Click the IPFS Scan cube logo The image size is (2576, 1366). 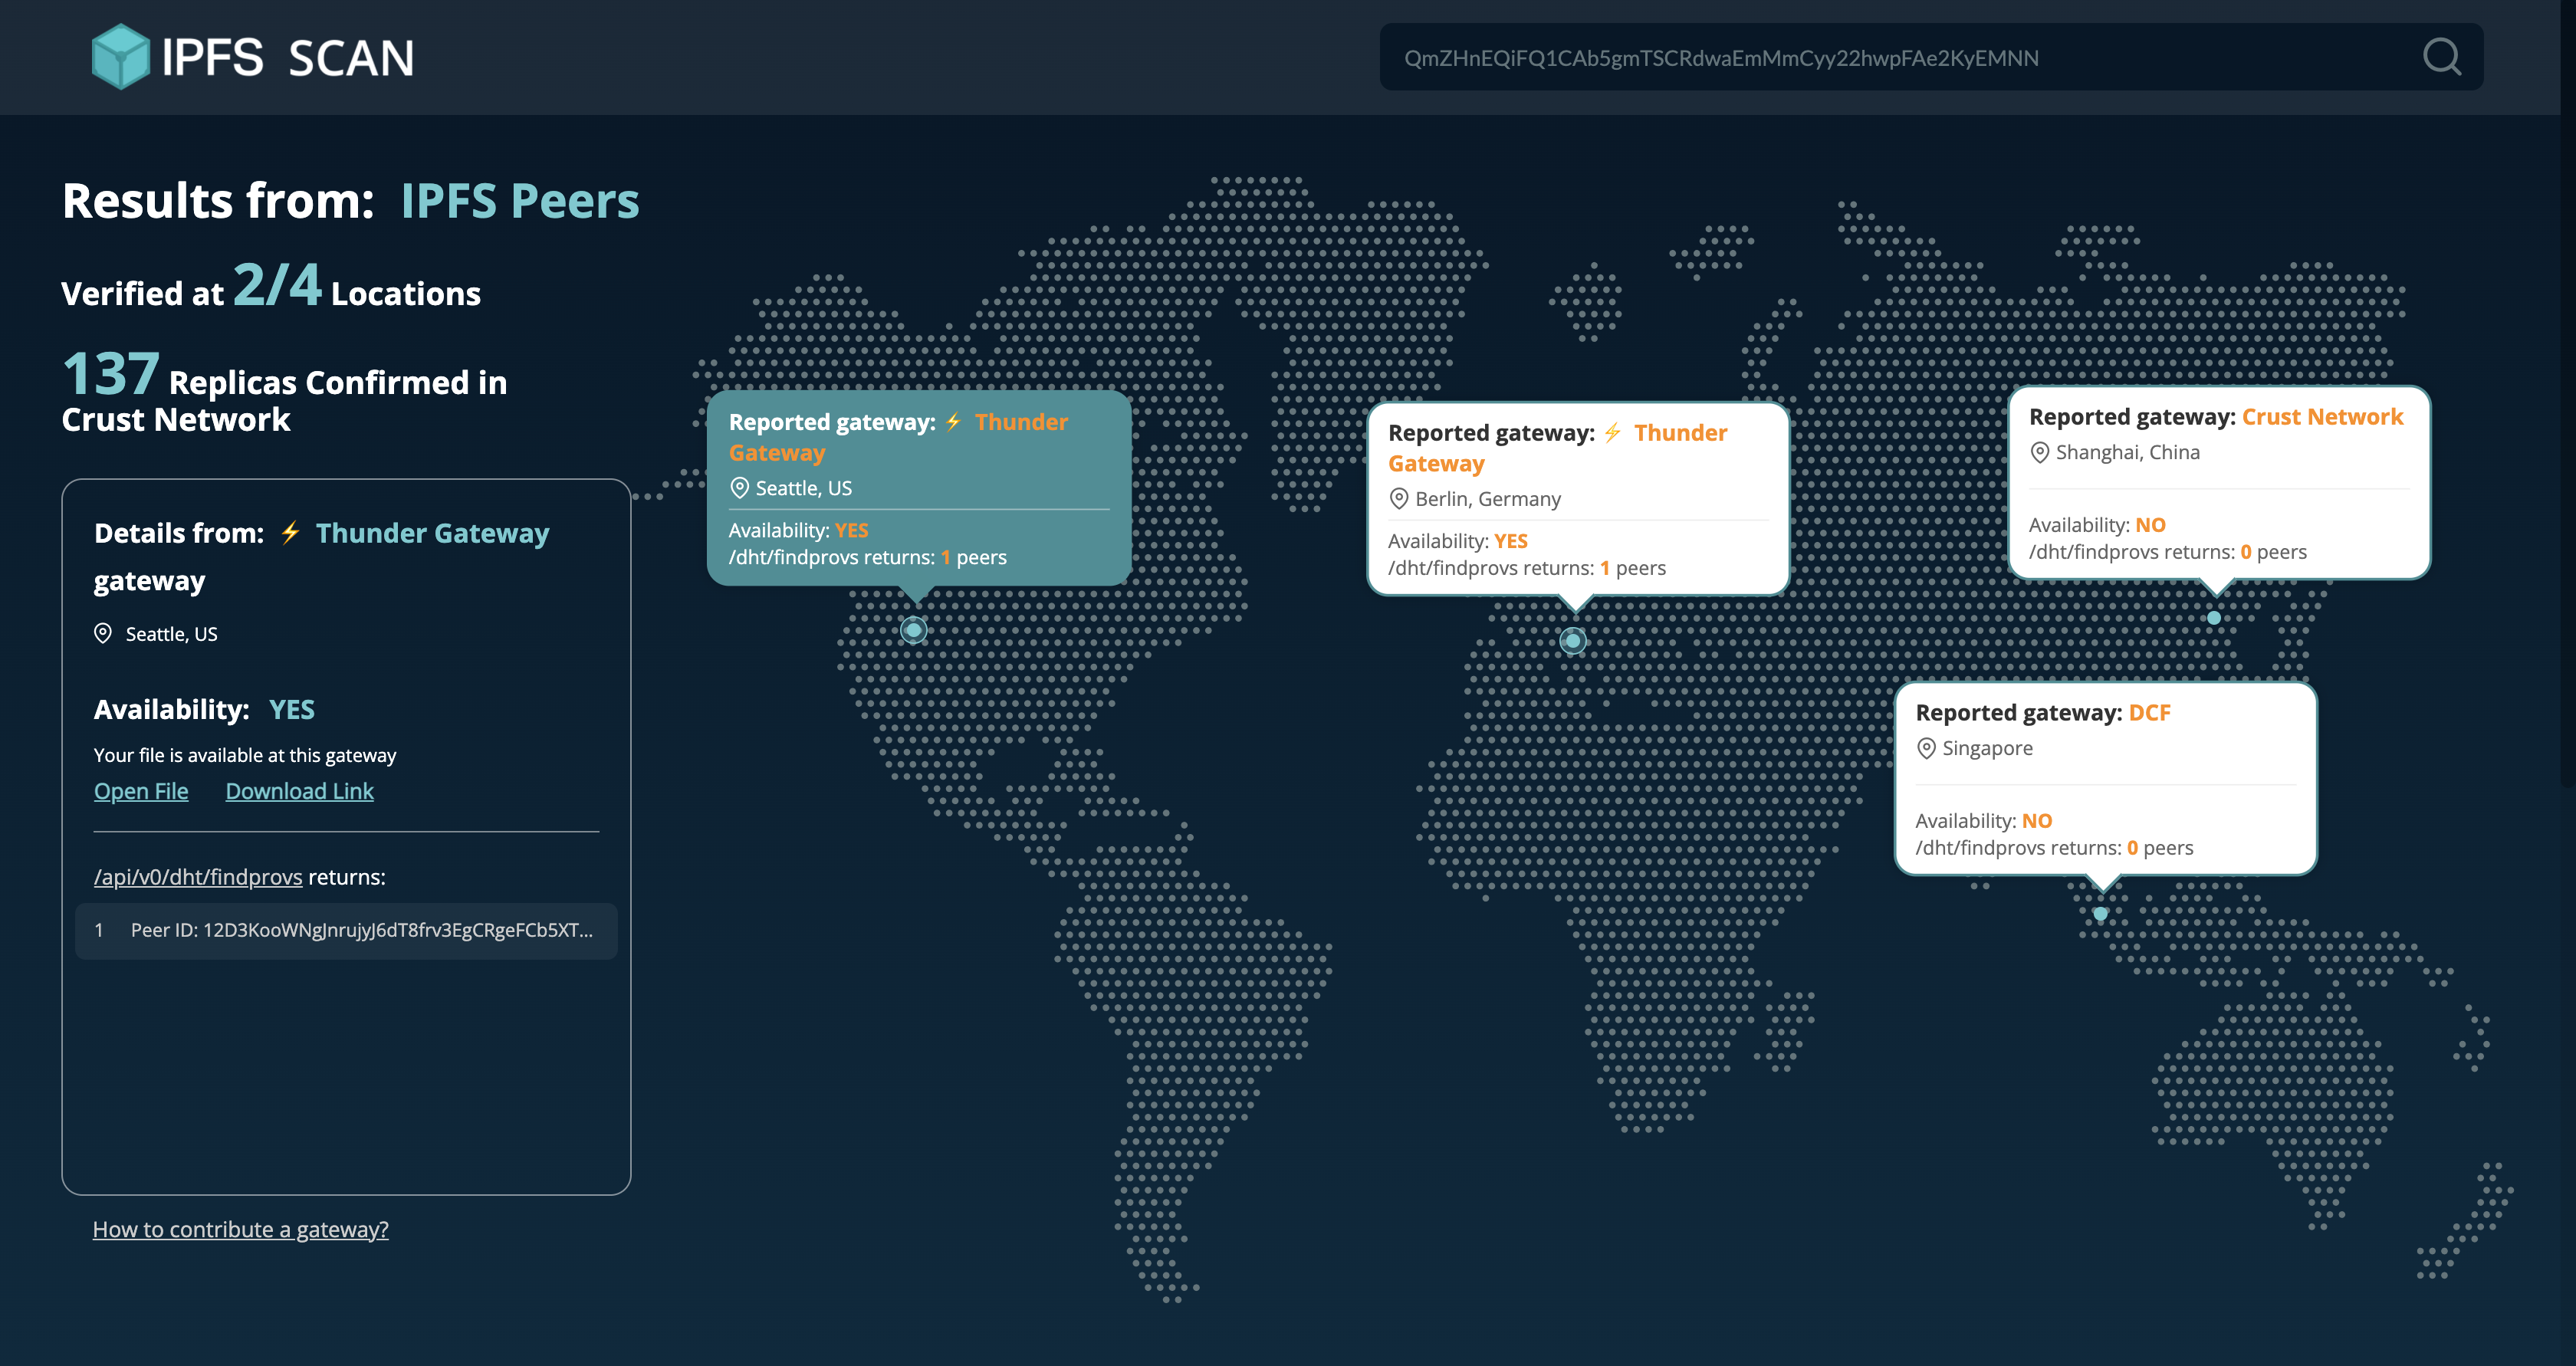click(x=120, y=57)
